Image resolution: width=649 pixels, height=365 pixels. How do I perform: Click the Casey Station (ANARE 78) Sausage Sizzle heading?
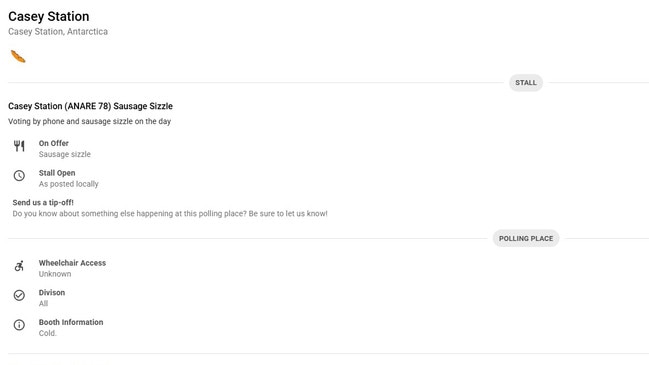click(90, 106)
